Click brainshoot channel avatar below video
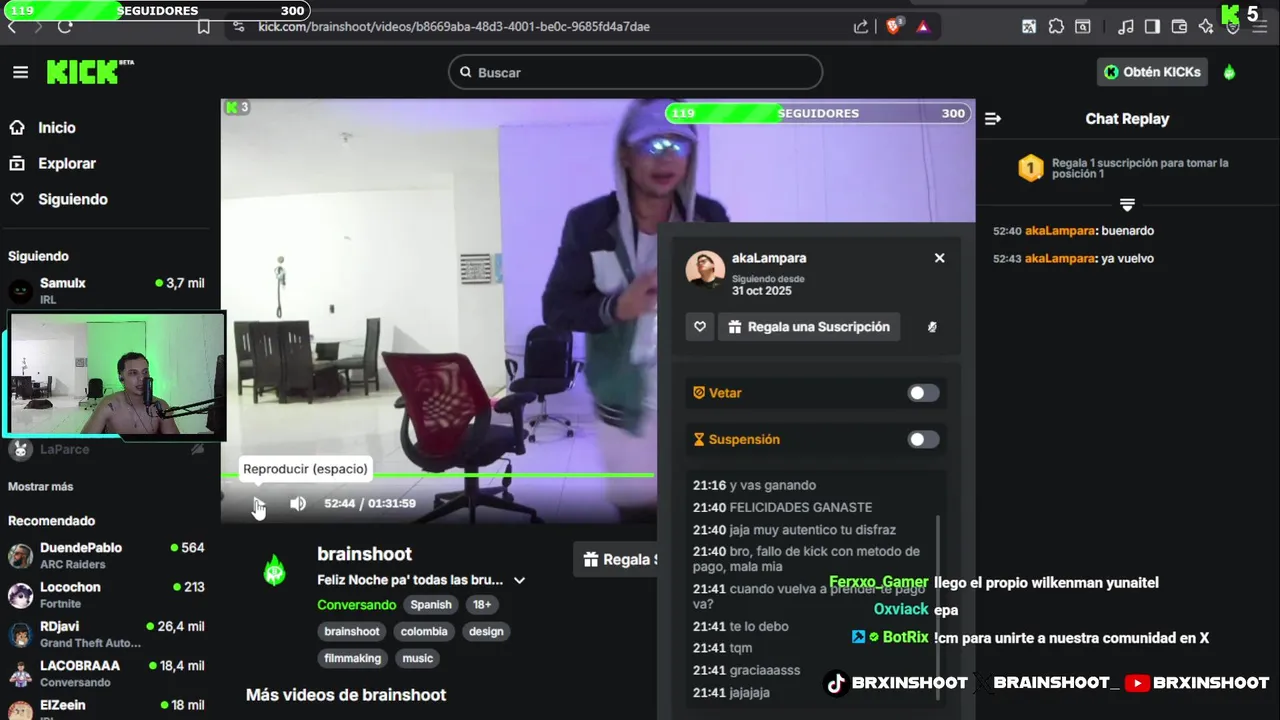This screenshot has height=720, width=1280. pyautogui.click(x=274, y=569)
